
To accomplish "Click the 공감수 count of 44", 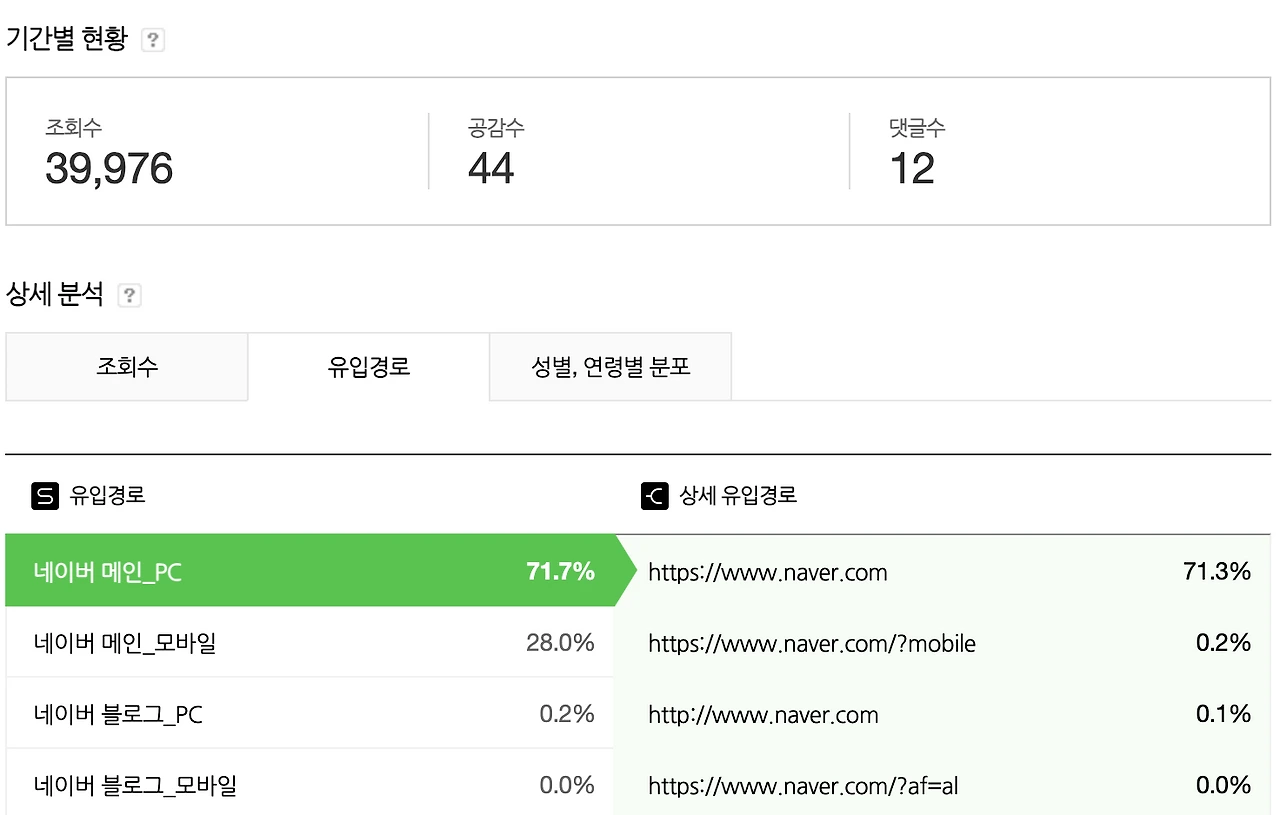I will point(491,168).
